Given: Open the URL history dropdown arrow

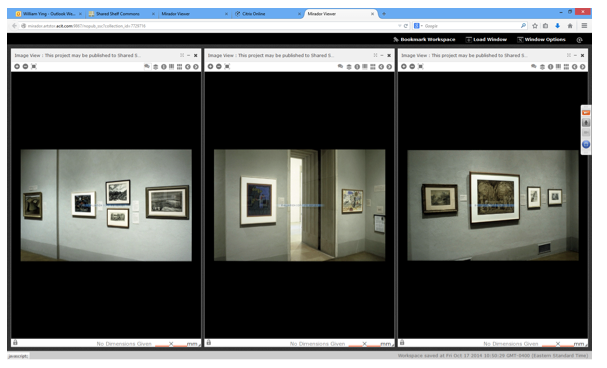Looking at the screenshot, I should [399, 26].
